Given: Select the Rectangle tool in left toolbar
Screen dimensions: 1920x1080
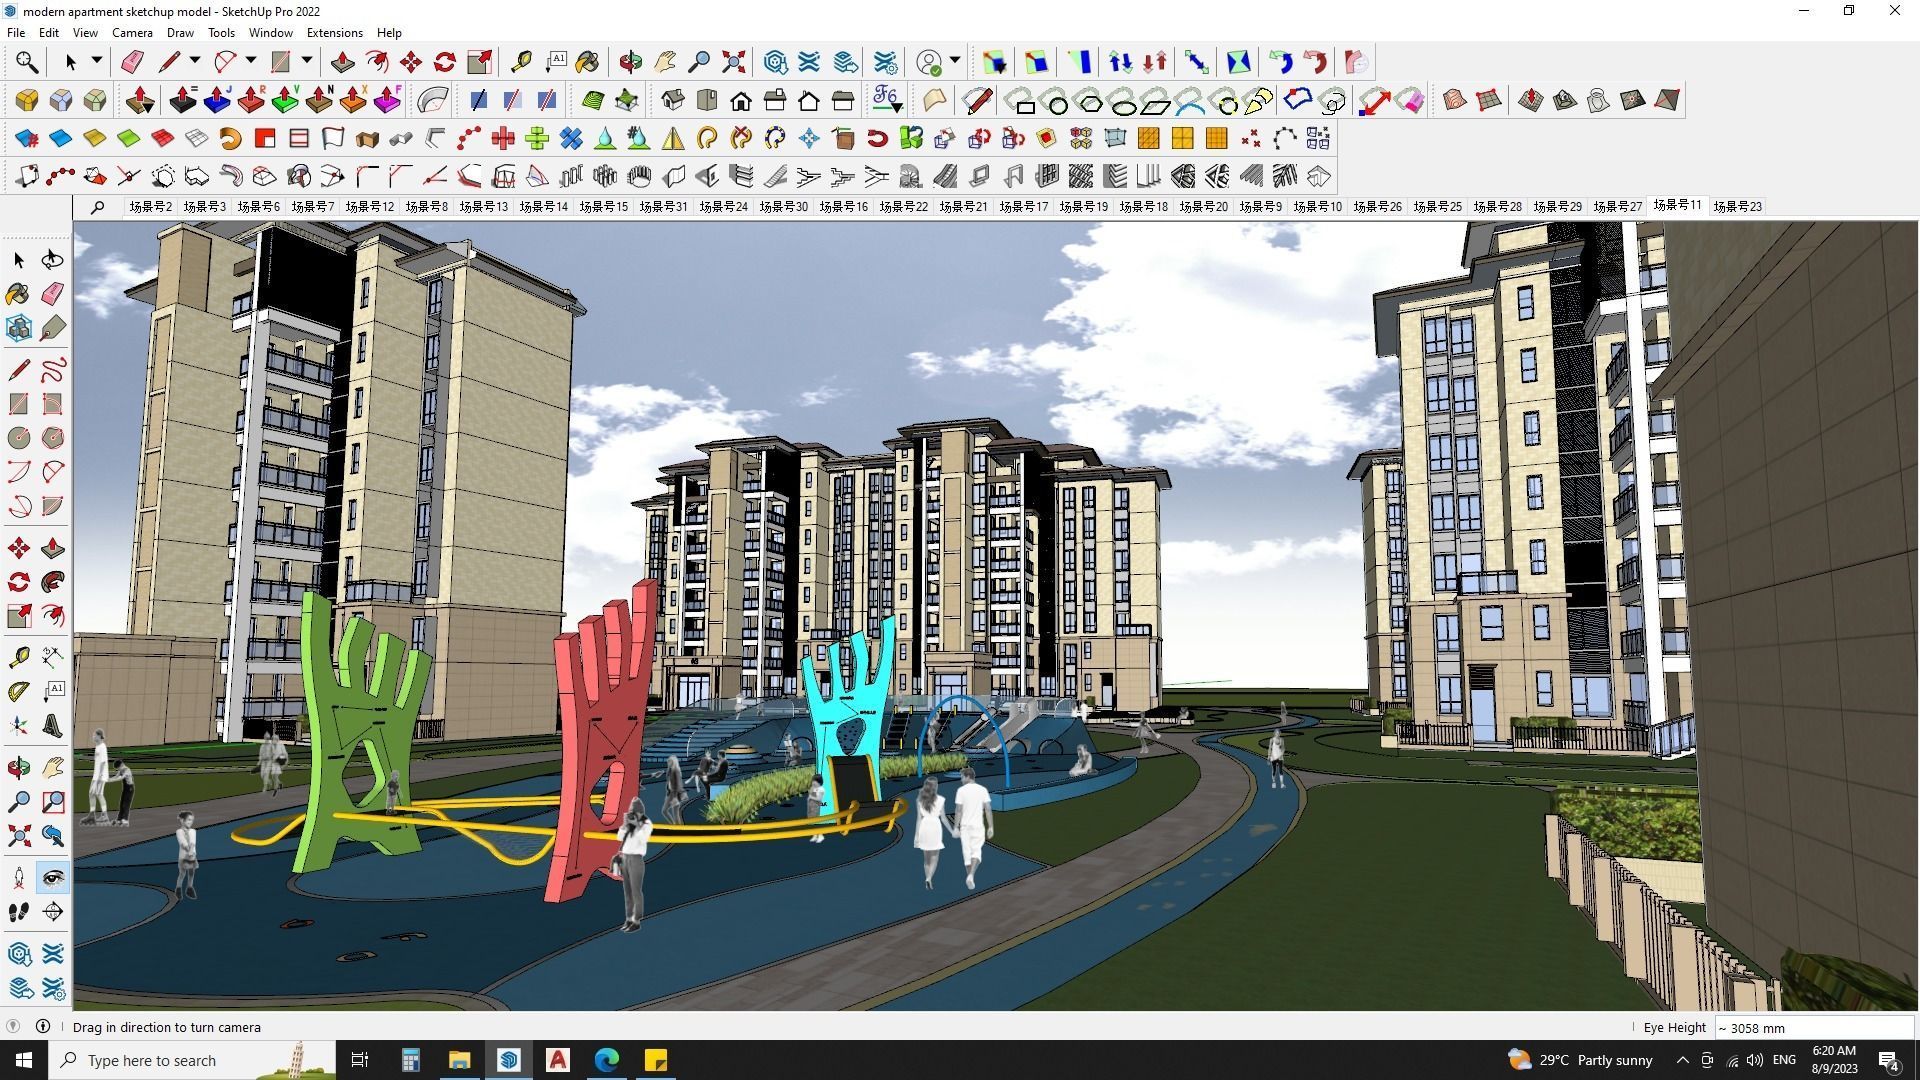Looking at the screenshot, I should click(19, 404).
